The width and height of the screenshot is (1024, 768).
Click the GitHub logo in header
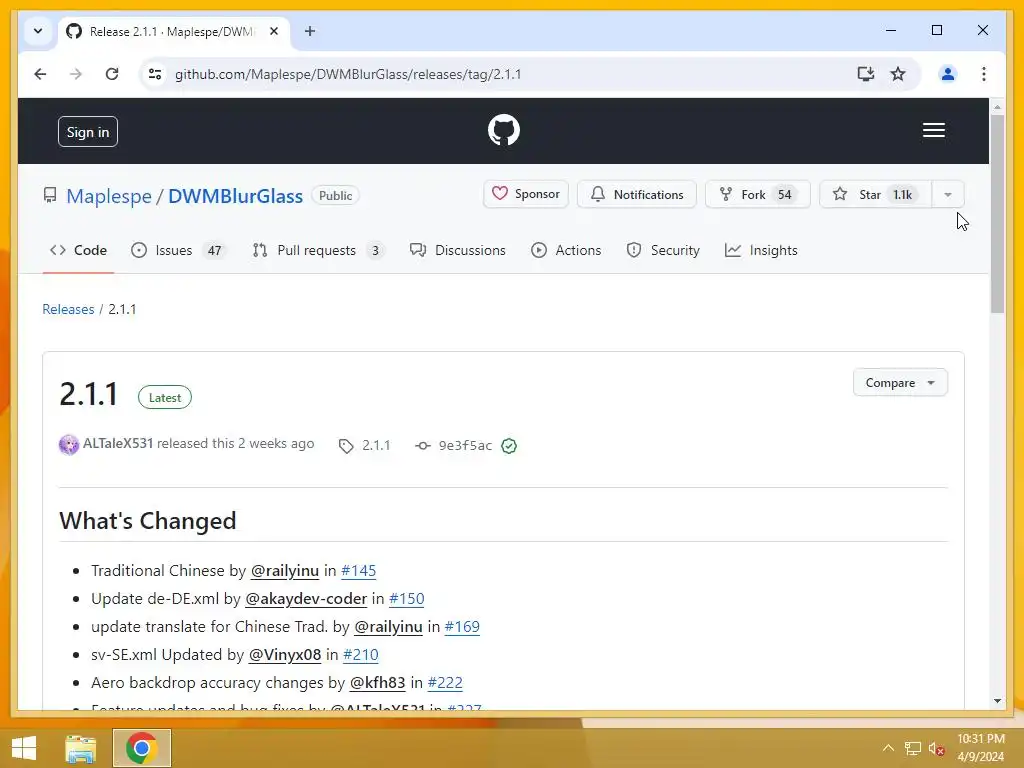[x=504, y=130]
